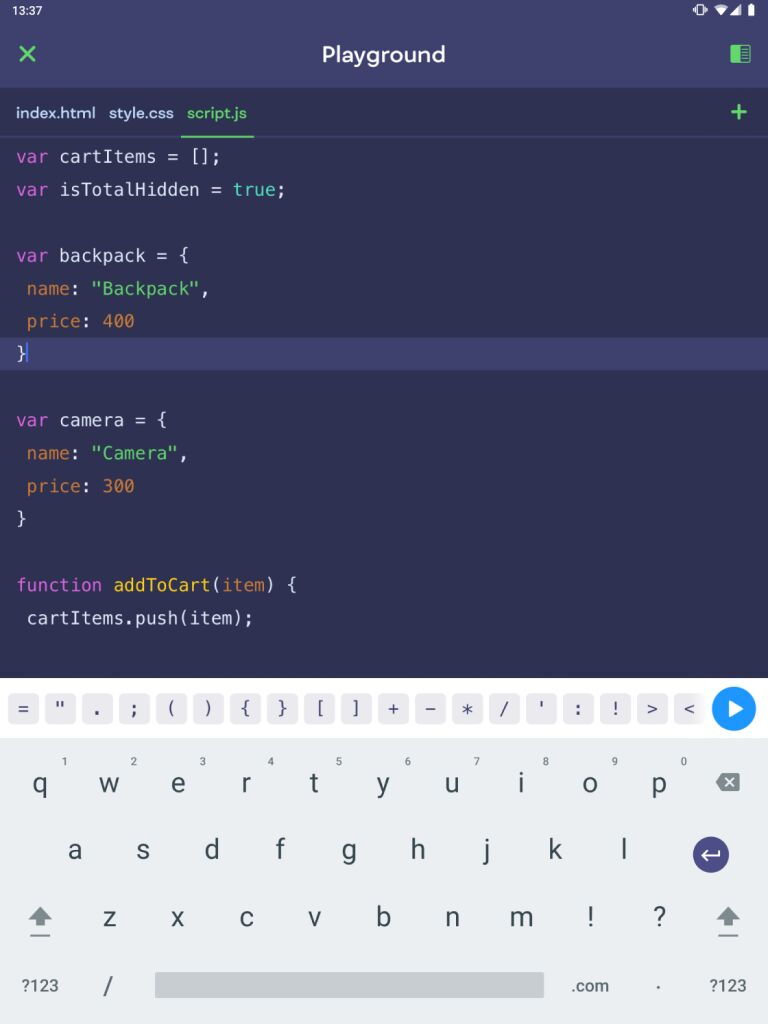Switch to symbols with left ?123 key
Image resolution: width=768 pixels, height=1024 pixels.
40,985
